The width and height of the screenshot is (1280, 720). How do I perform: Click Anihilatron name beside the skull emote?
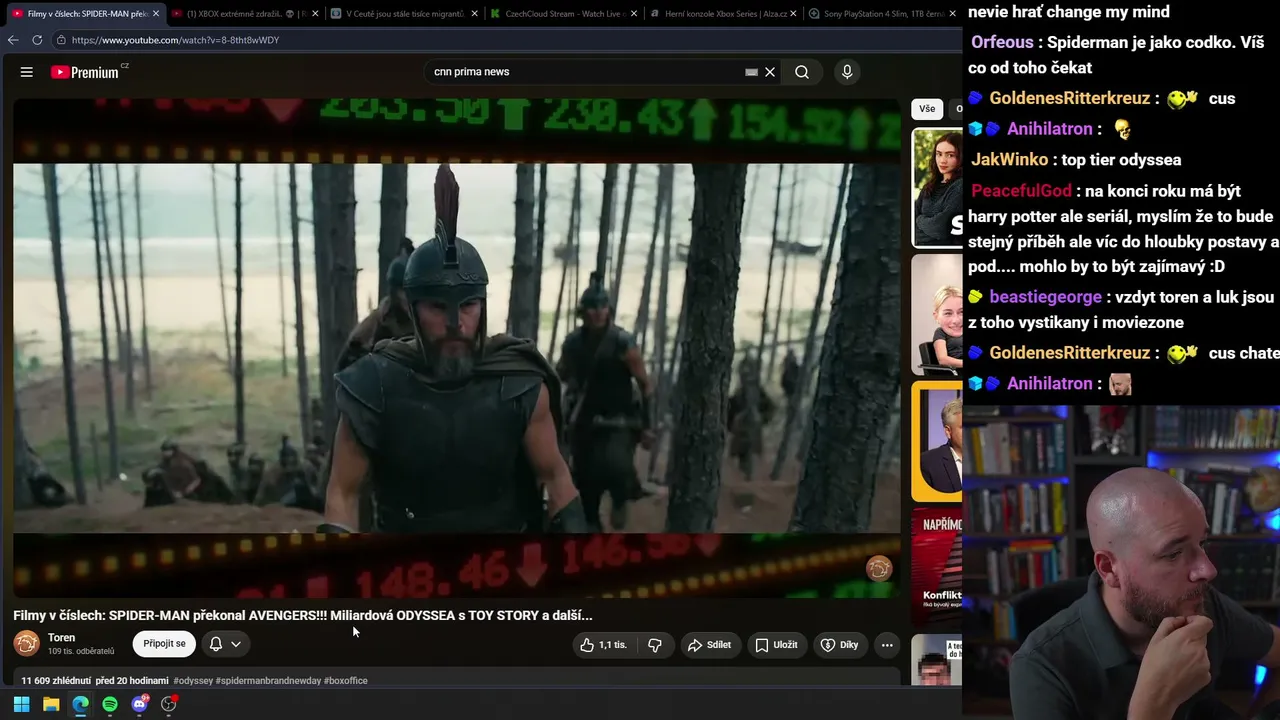(1050, 129)
